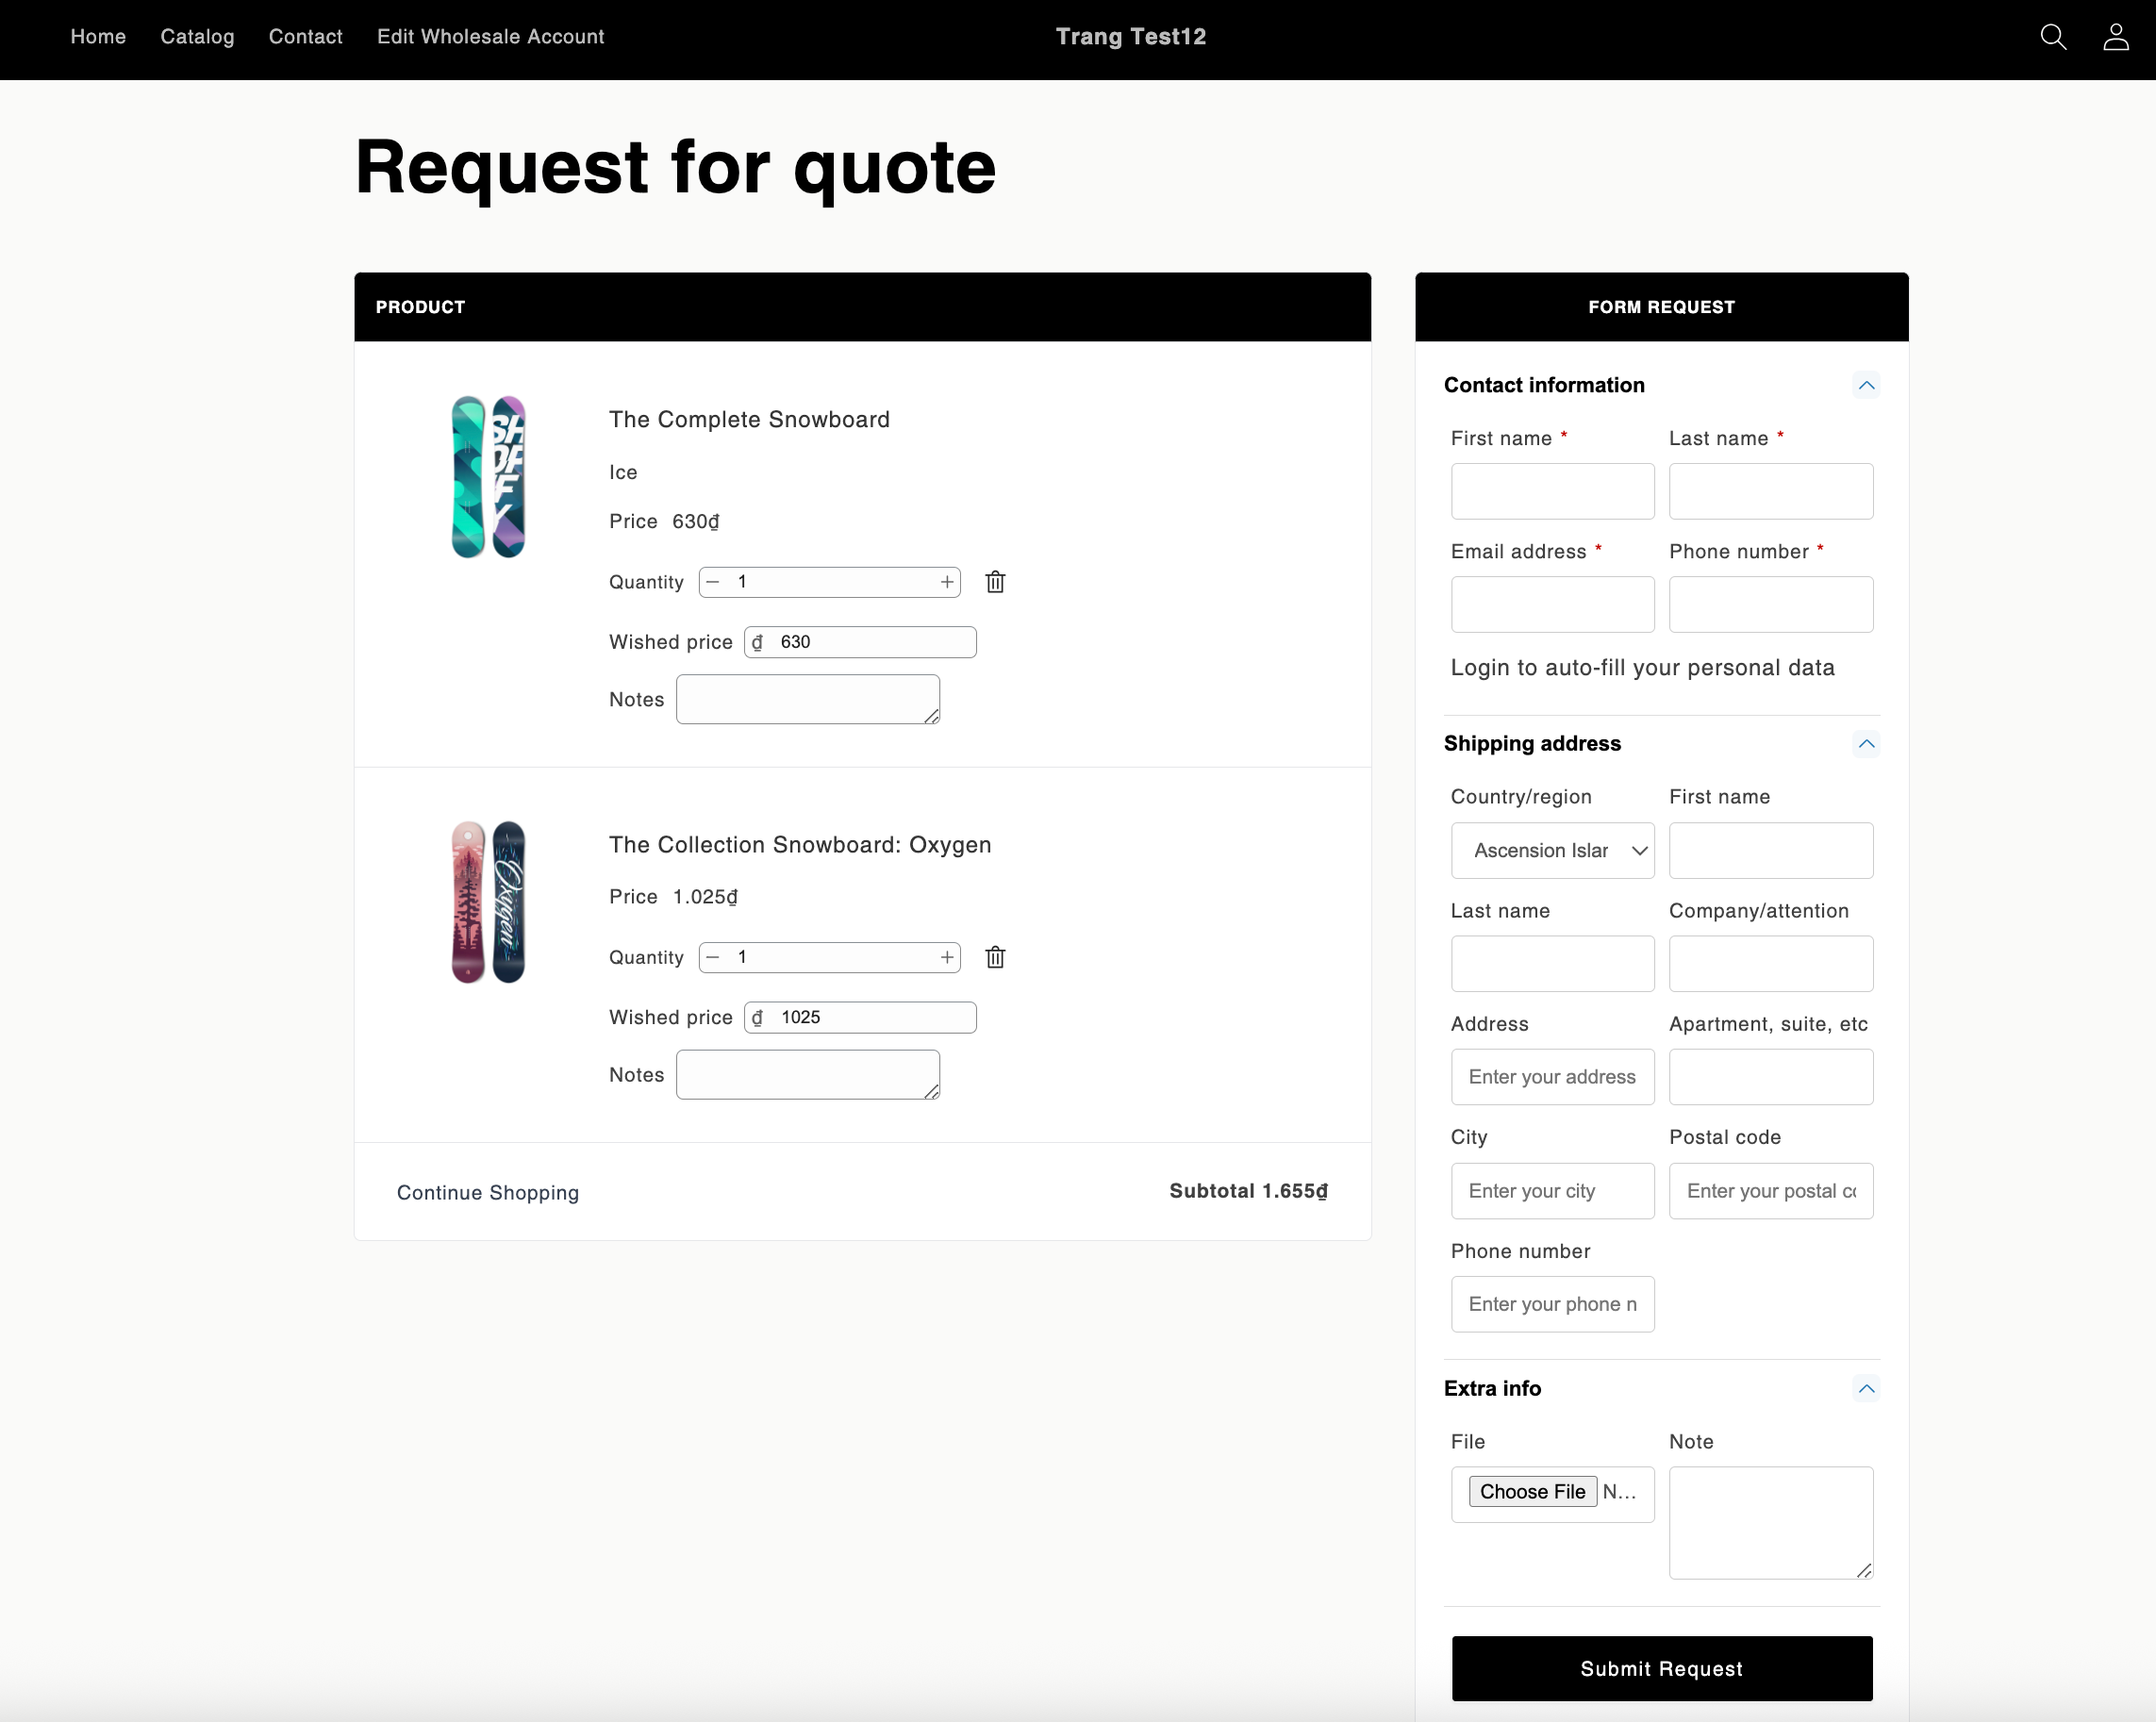Screen dimensions: 2156x1722
Task: Open the search icon in header
Action: tap(2053, 37)
